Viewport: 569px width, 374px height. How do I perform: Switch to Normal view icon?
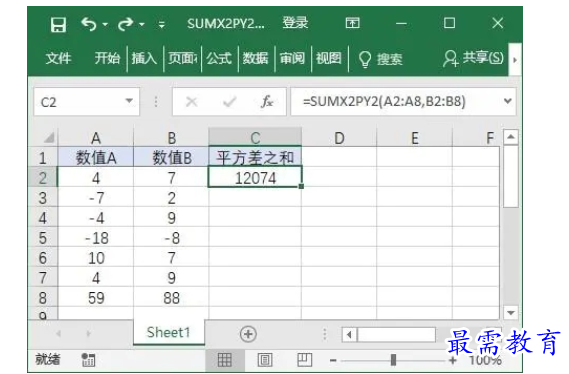[x=225, y=360]
